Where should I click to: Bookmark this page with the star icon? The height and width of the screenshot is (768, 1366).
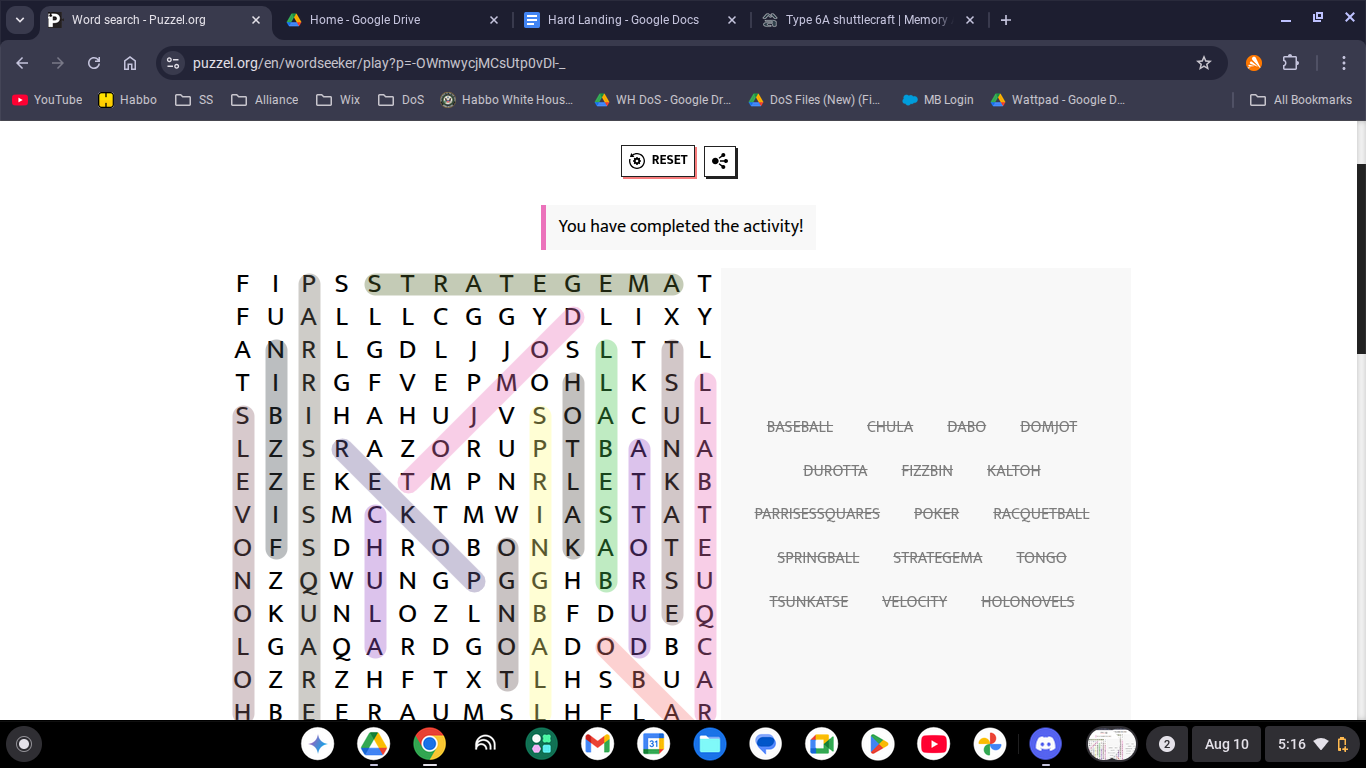tap(1204, 63)
